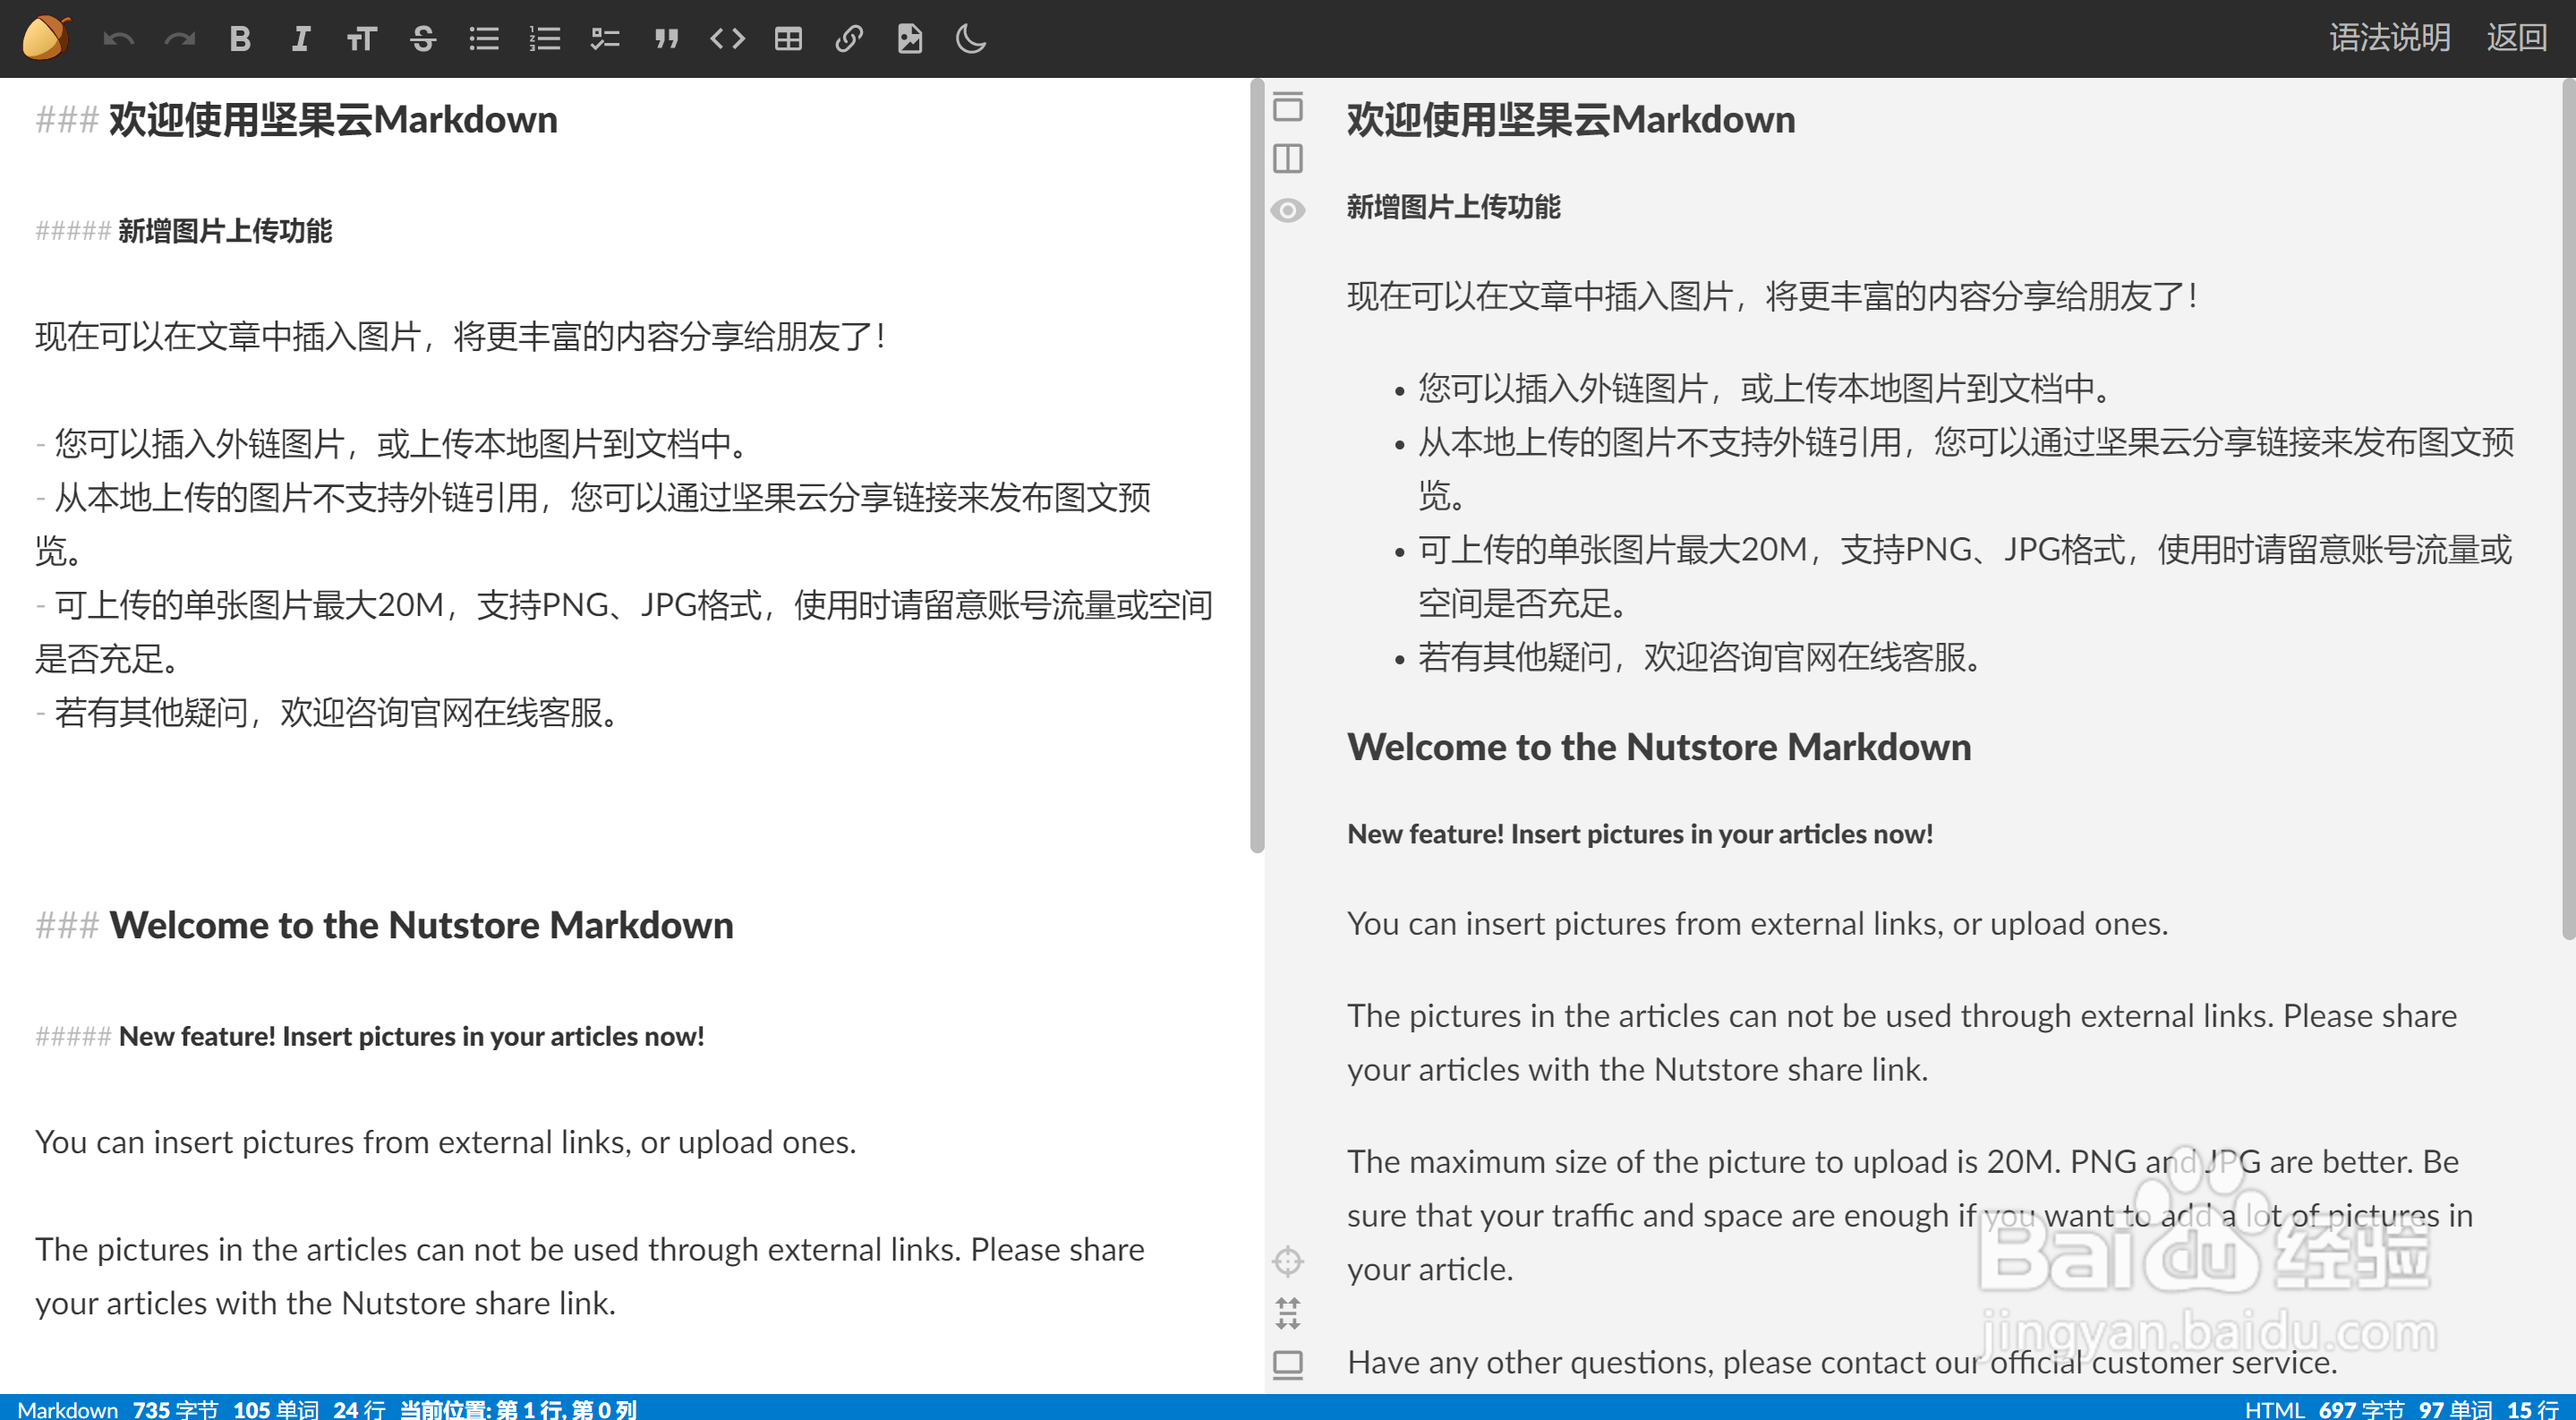Click the scroll-direction arrows icon

point(1288,1314)
